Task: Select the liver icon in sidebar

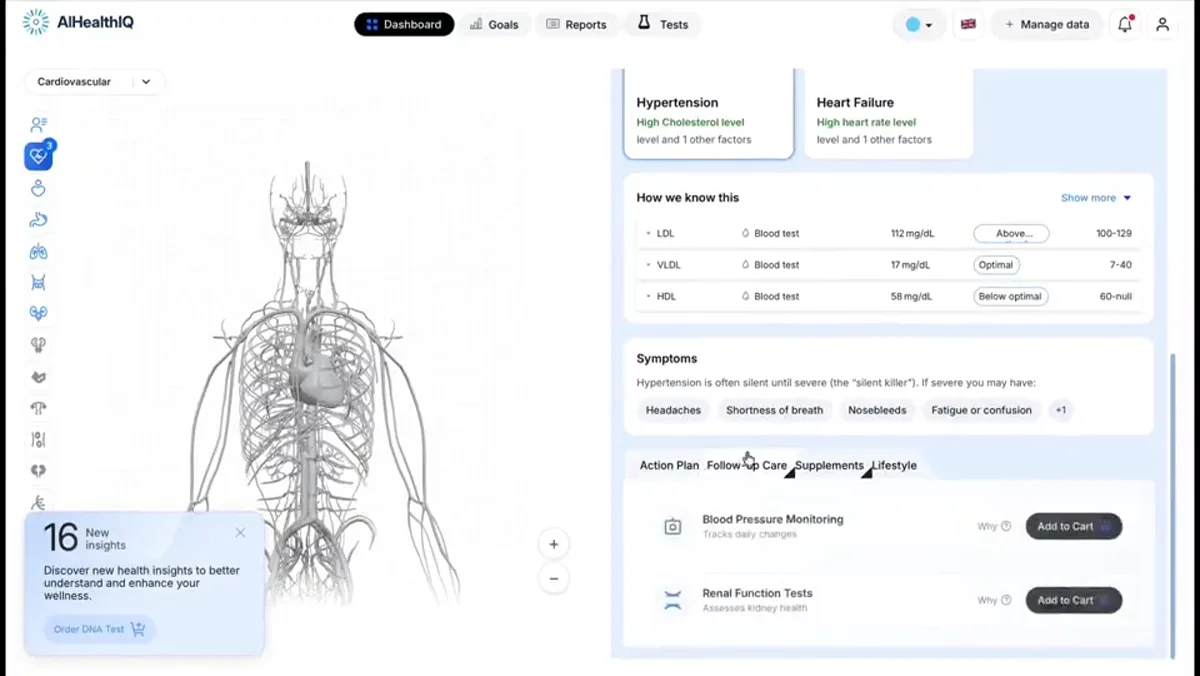Action: click(39, 377)
